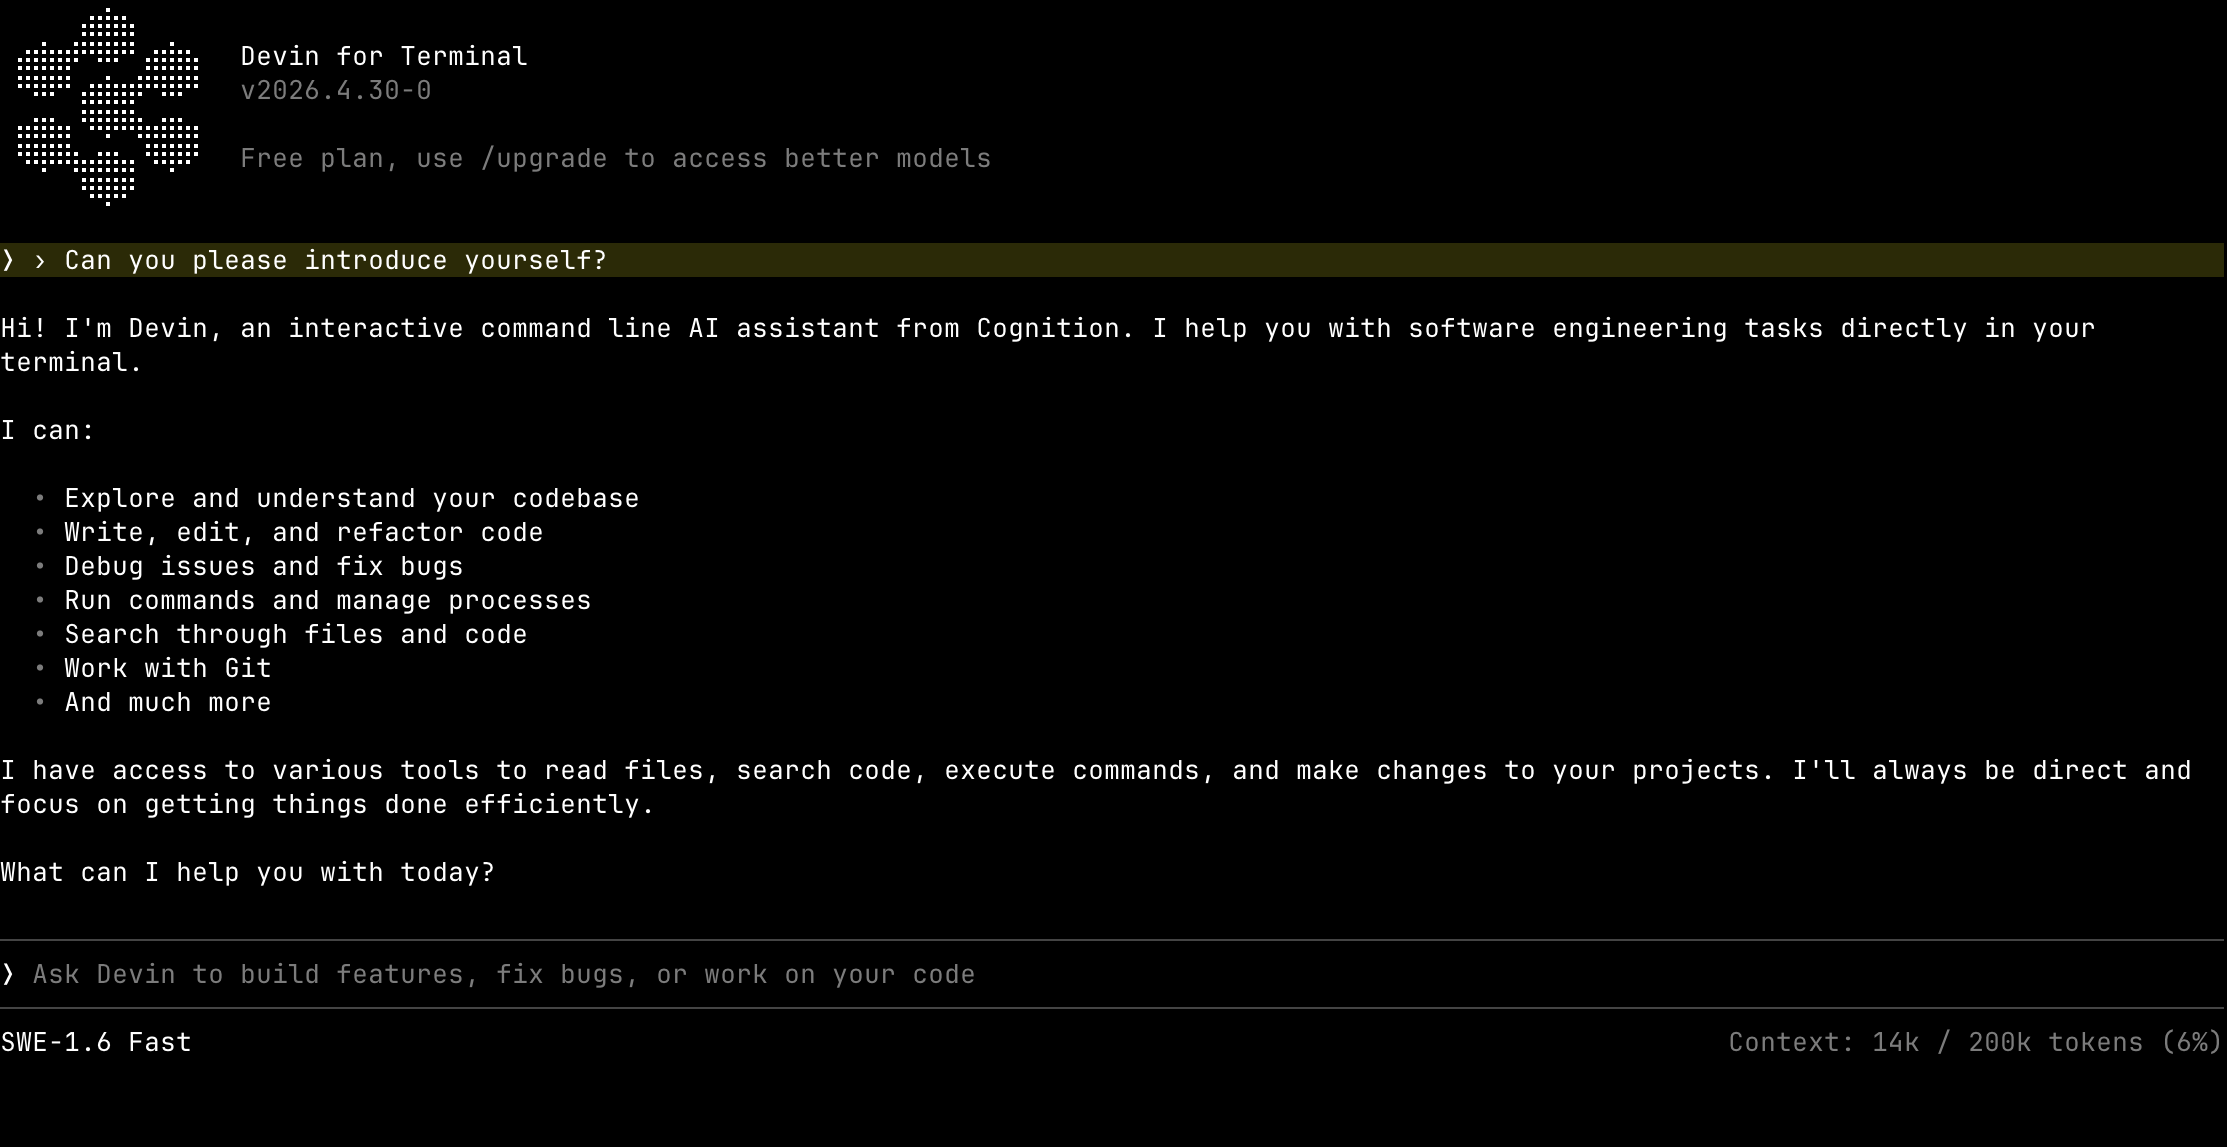Click the 'Hi! I'm Devin' intro paragraph
The image size is (2227, 1147).
(x=1048, y=345)
